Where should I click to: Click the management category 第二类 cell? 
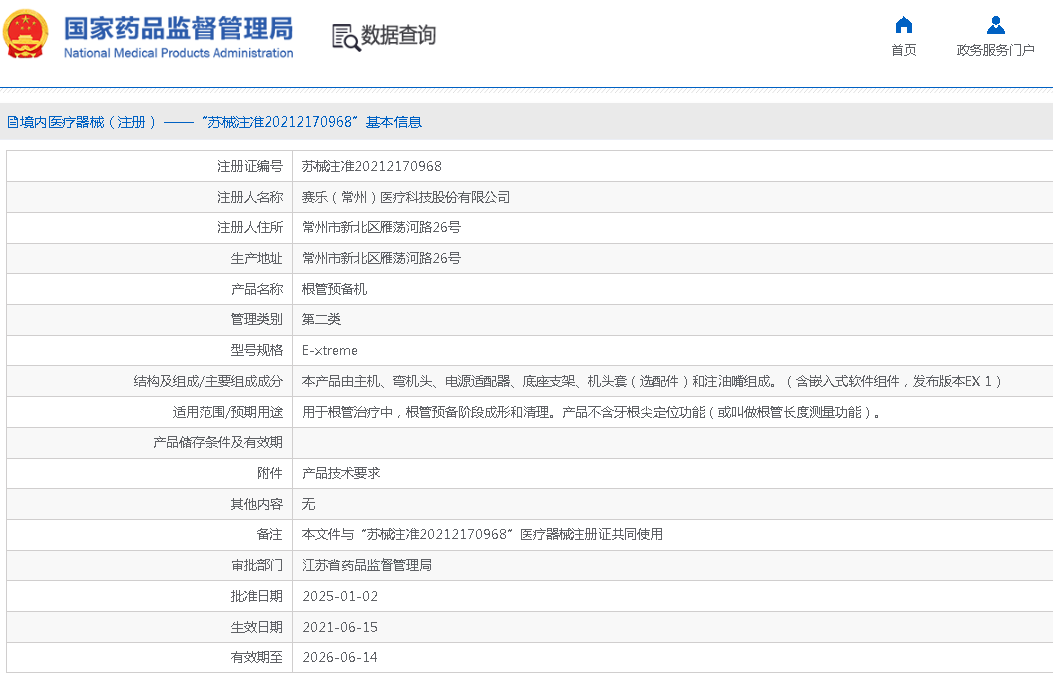321,319
